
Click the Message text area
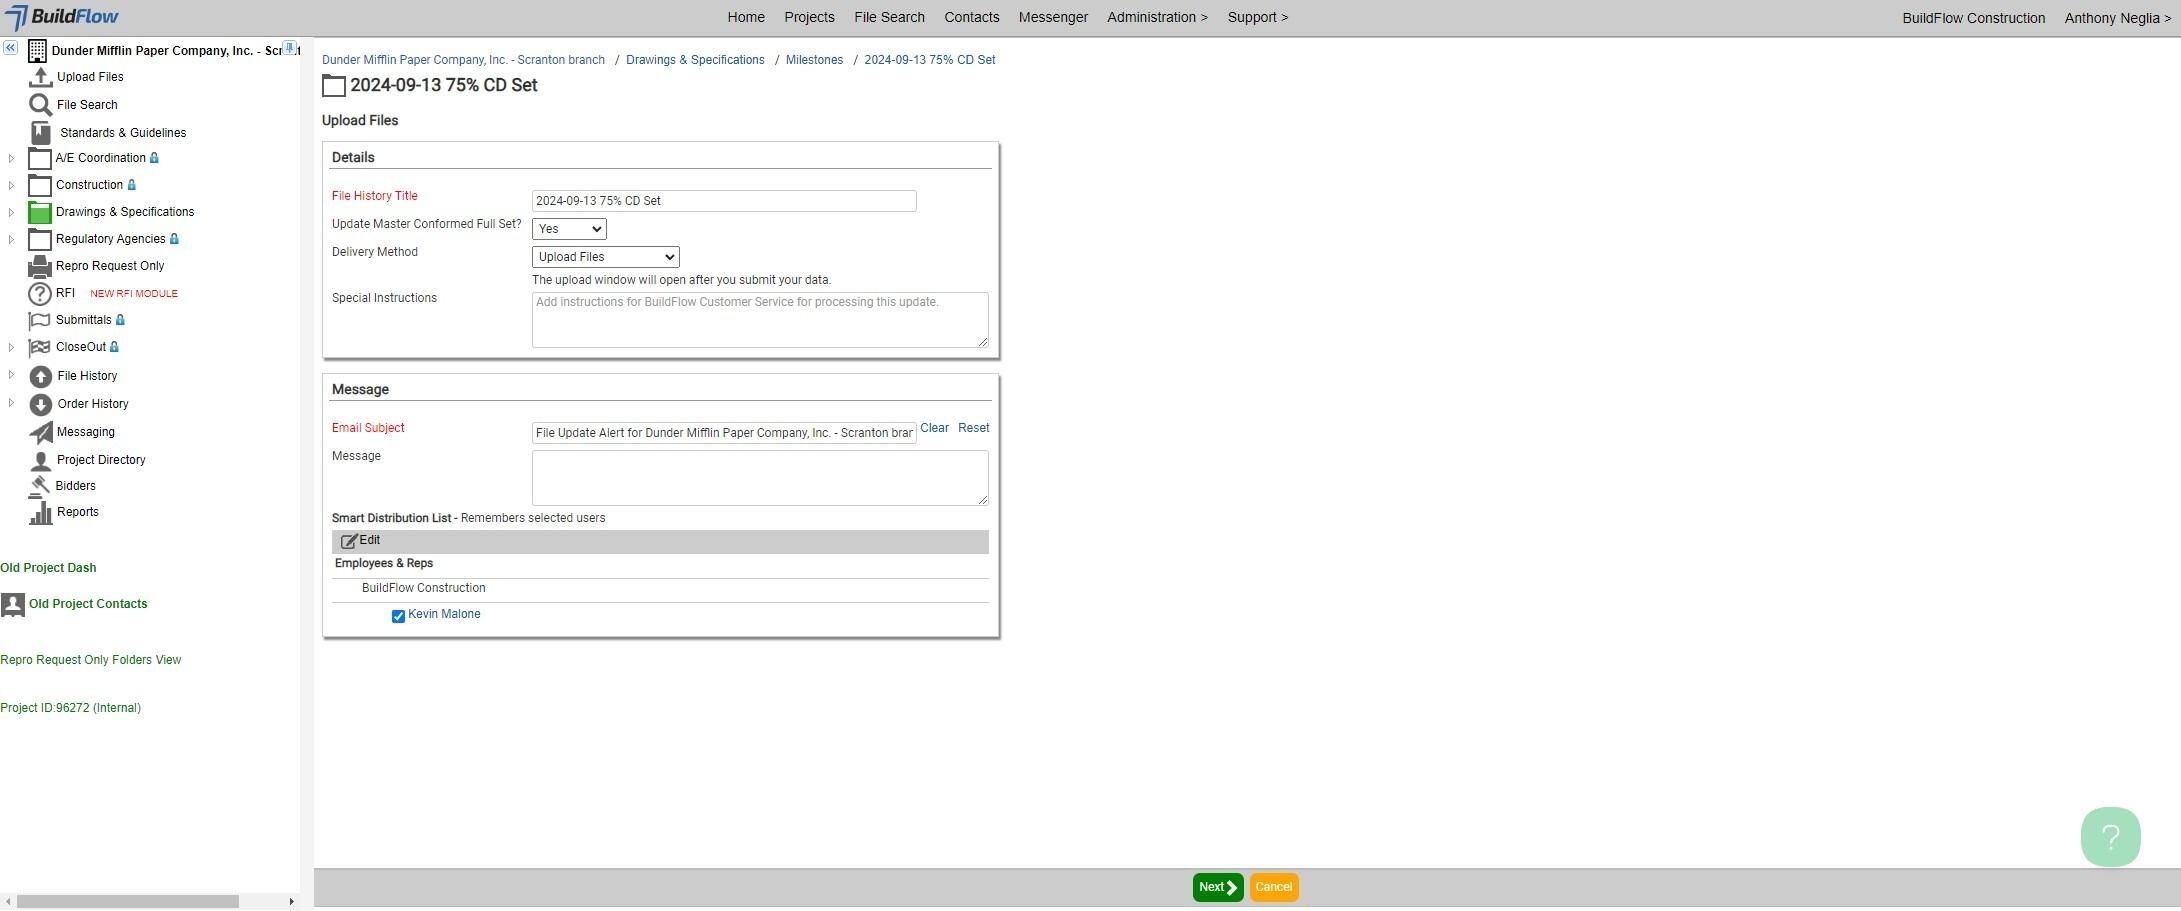(760, 478)
